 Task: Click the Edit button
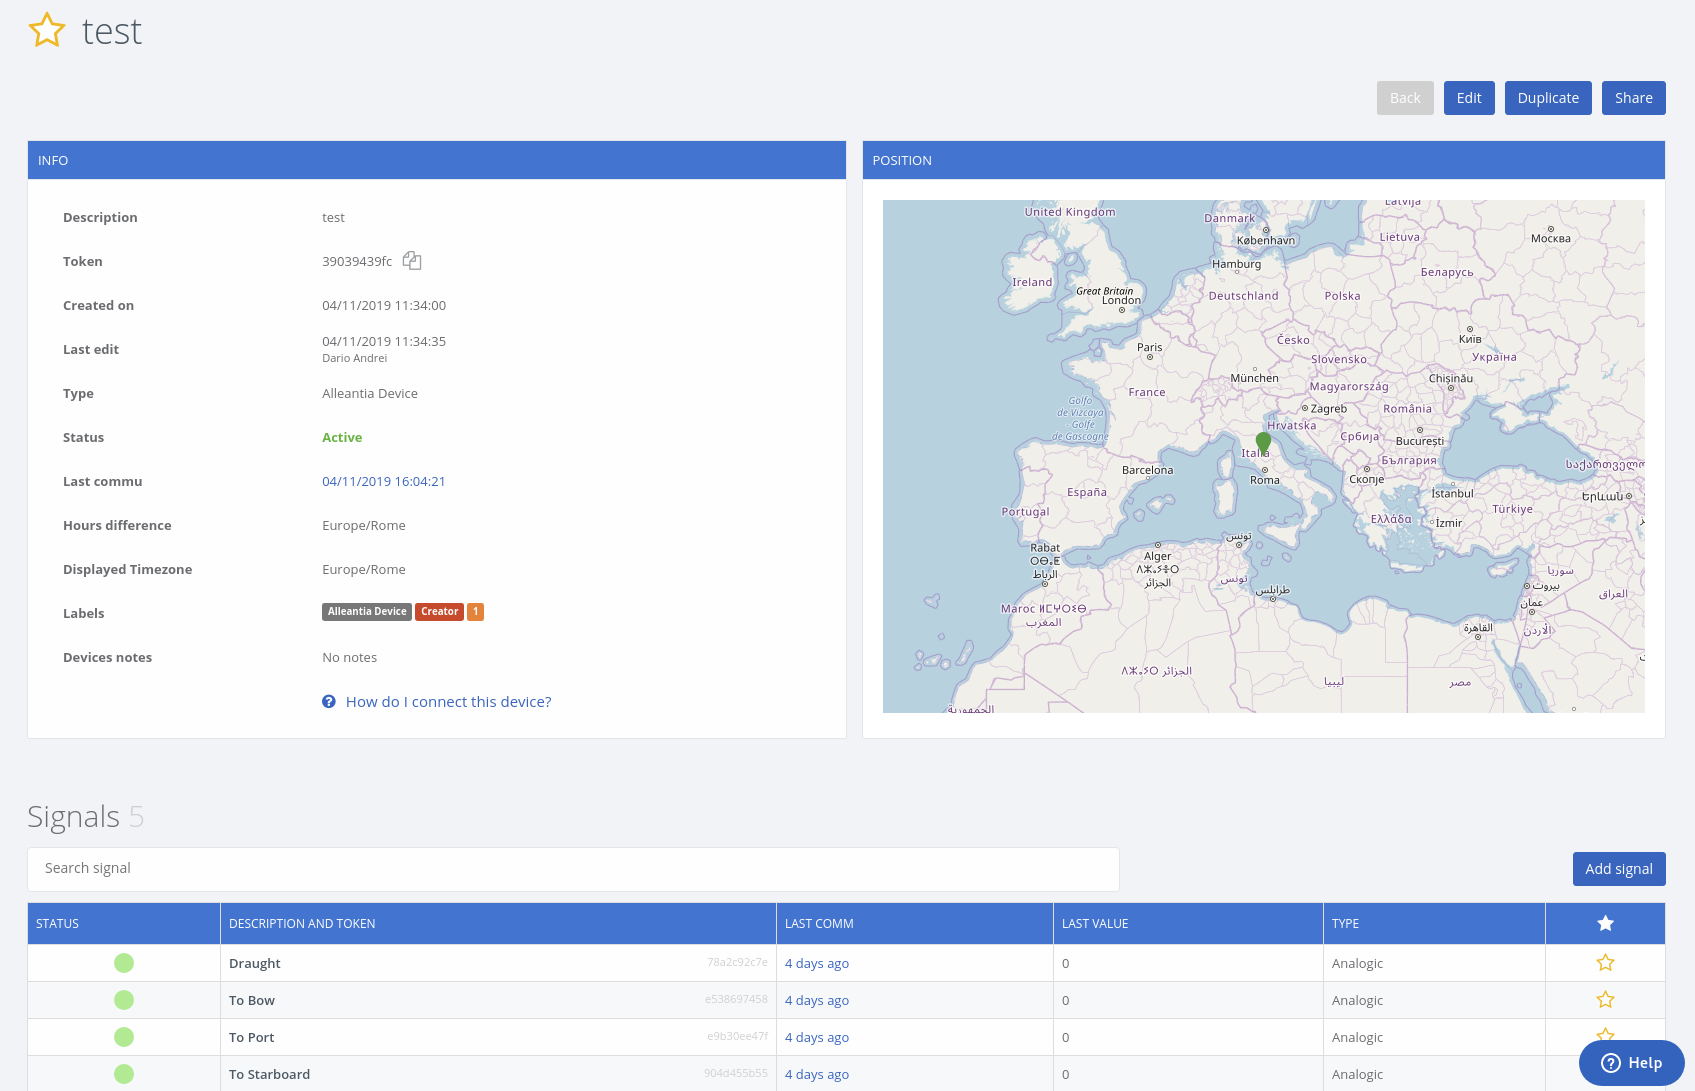click(1469, 98)
